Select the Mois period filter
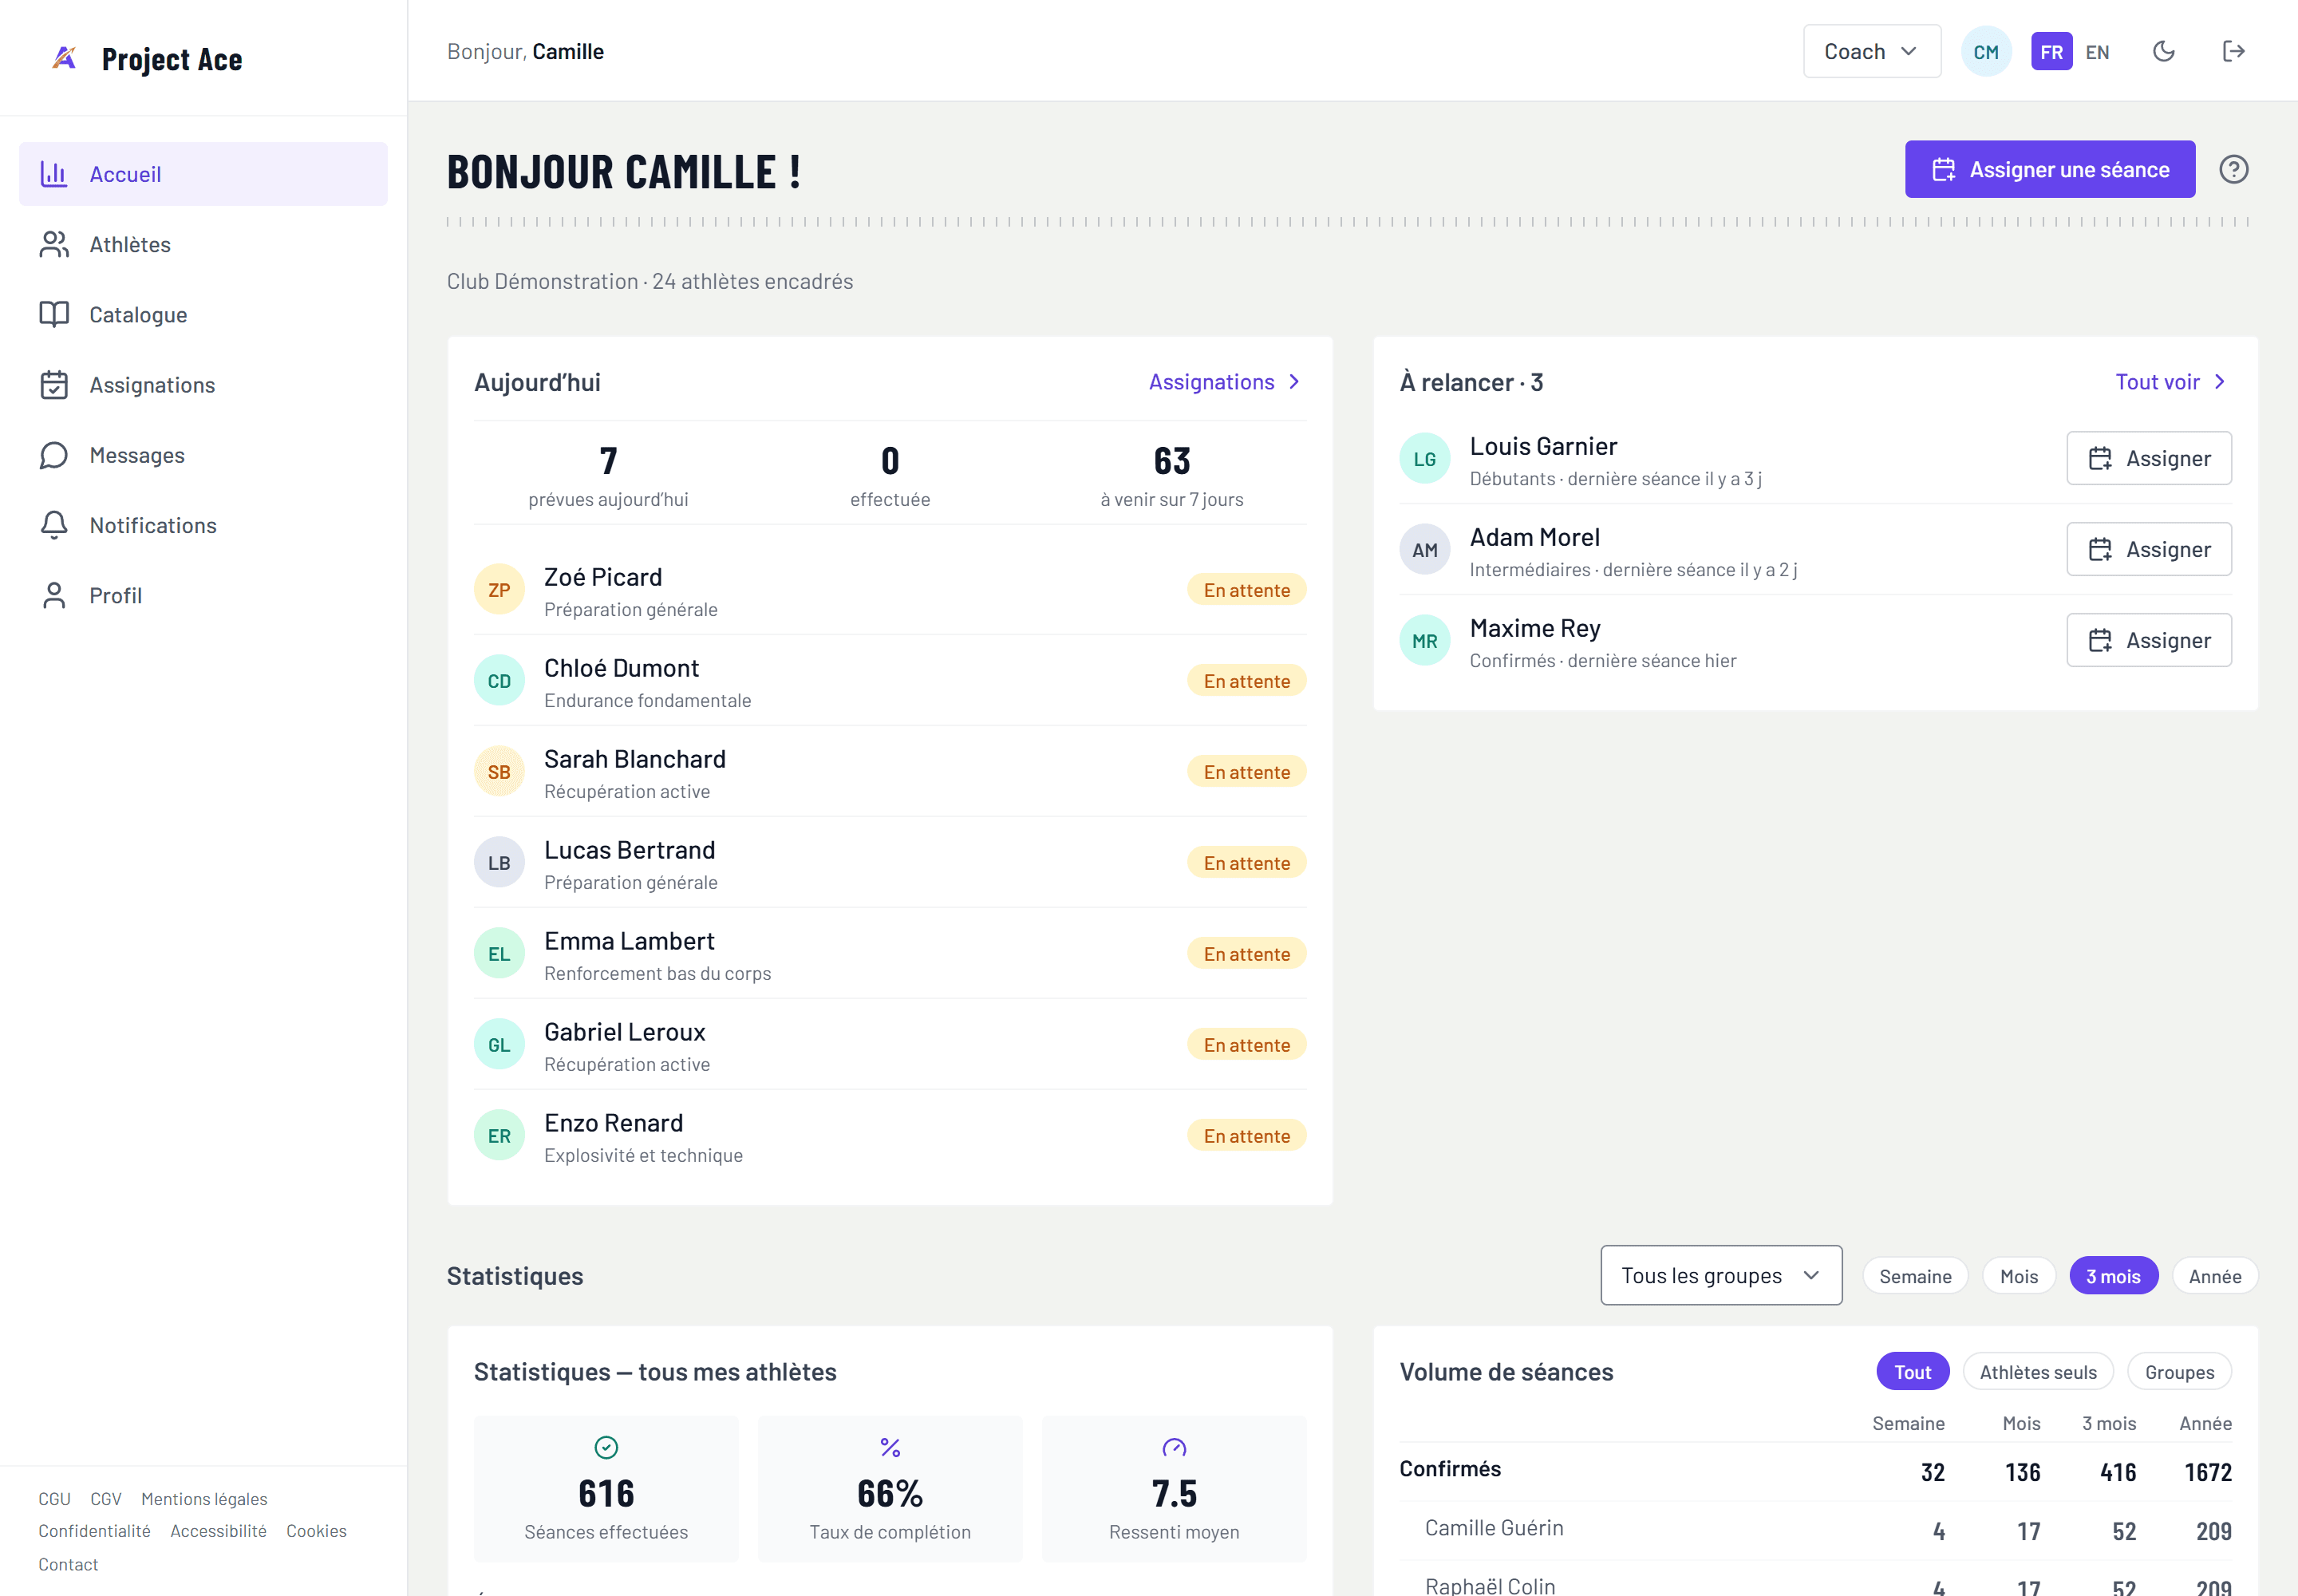The width and height of the screenshot is (2298, 1596). pos(2018,1276)
